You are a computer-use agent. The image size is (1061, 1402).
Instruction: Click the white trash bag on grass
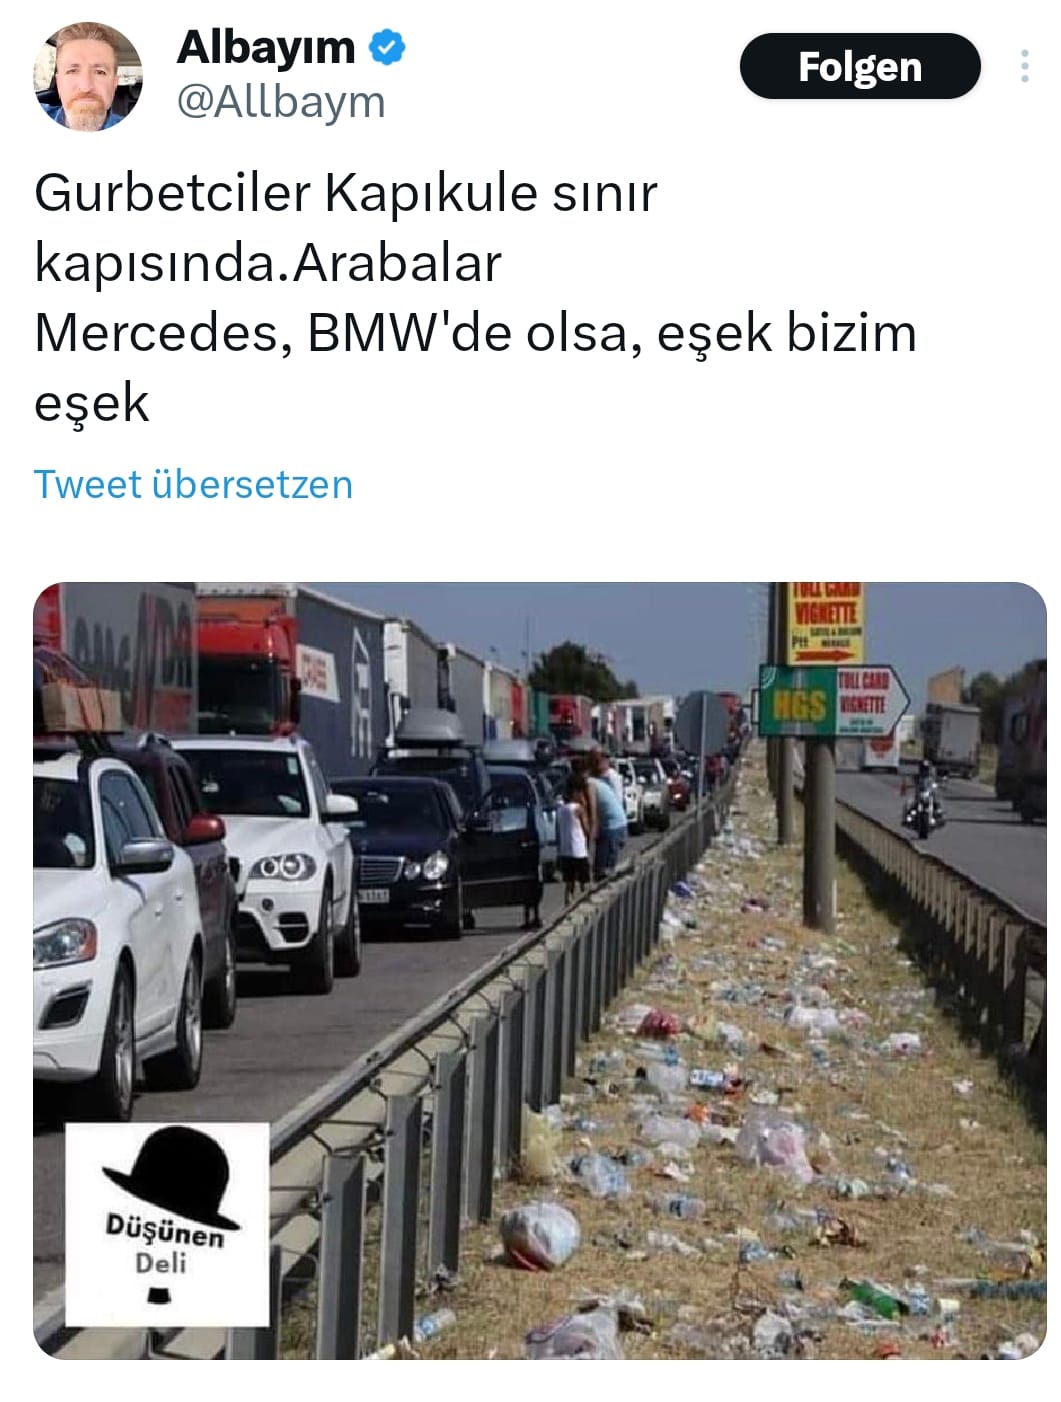(x=539, y=1234)
